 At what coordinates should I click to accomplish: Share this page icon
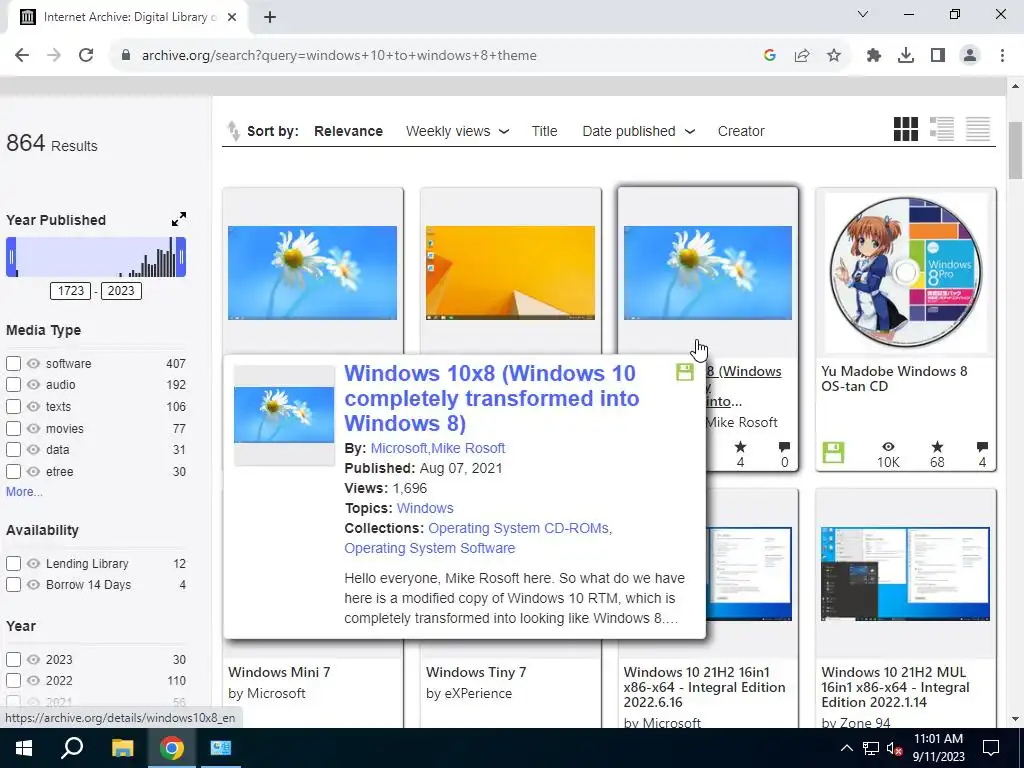(x=802, y=56)
